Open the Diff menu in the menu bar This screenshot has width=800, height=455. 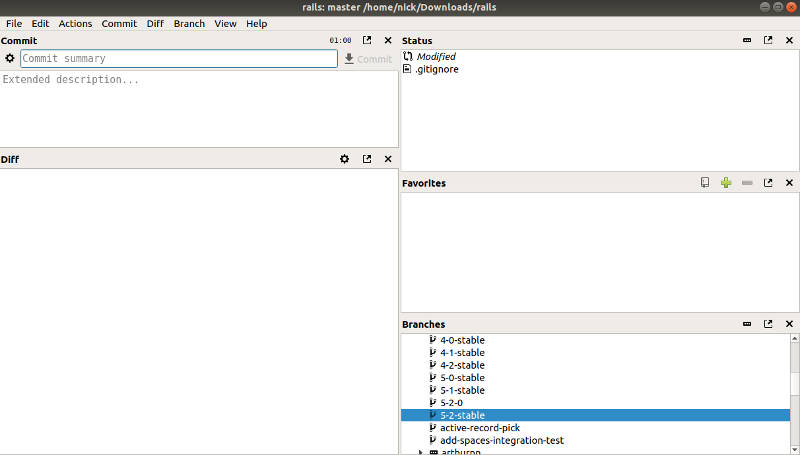pos(155,23)
